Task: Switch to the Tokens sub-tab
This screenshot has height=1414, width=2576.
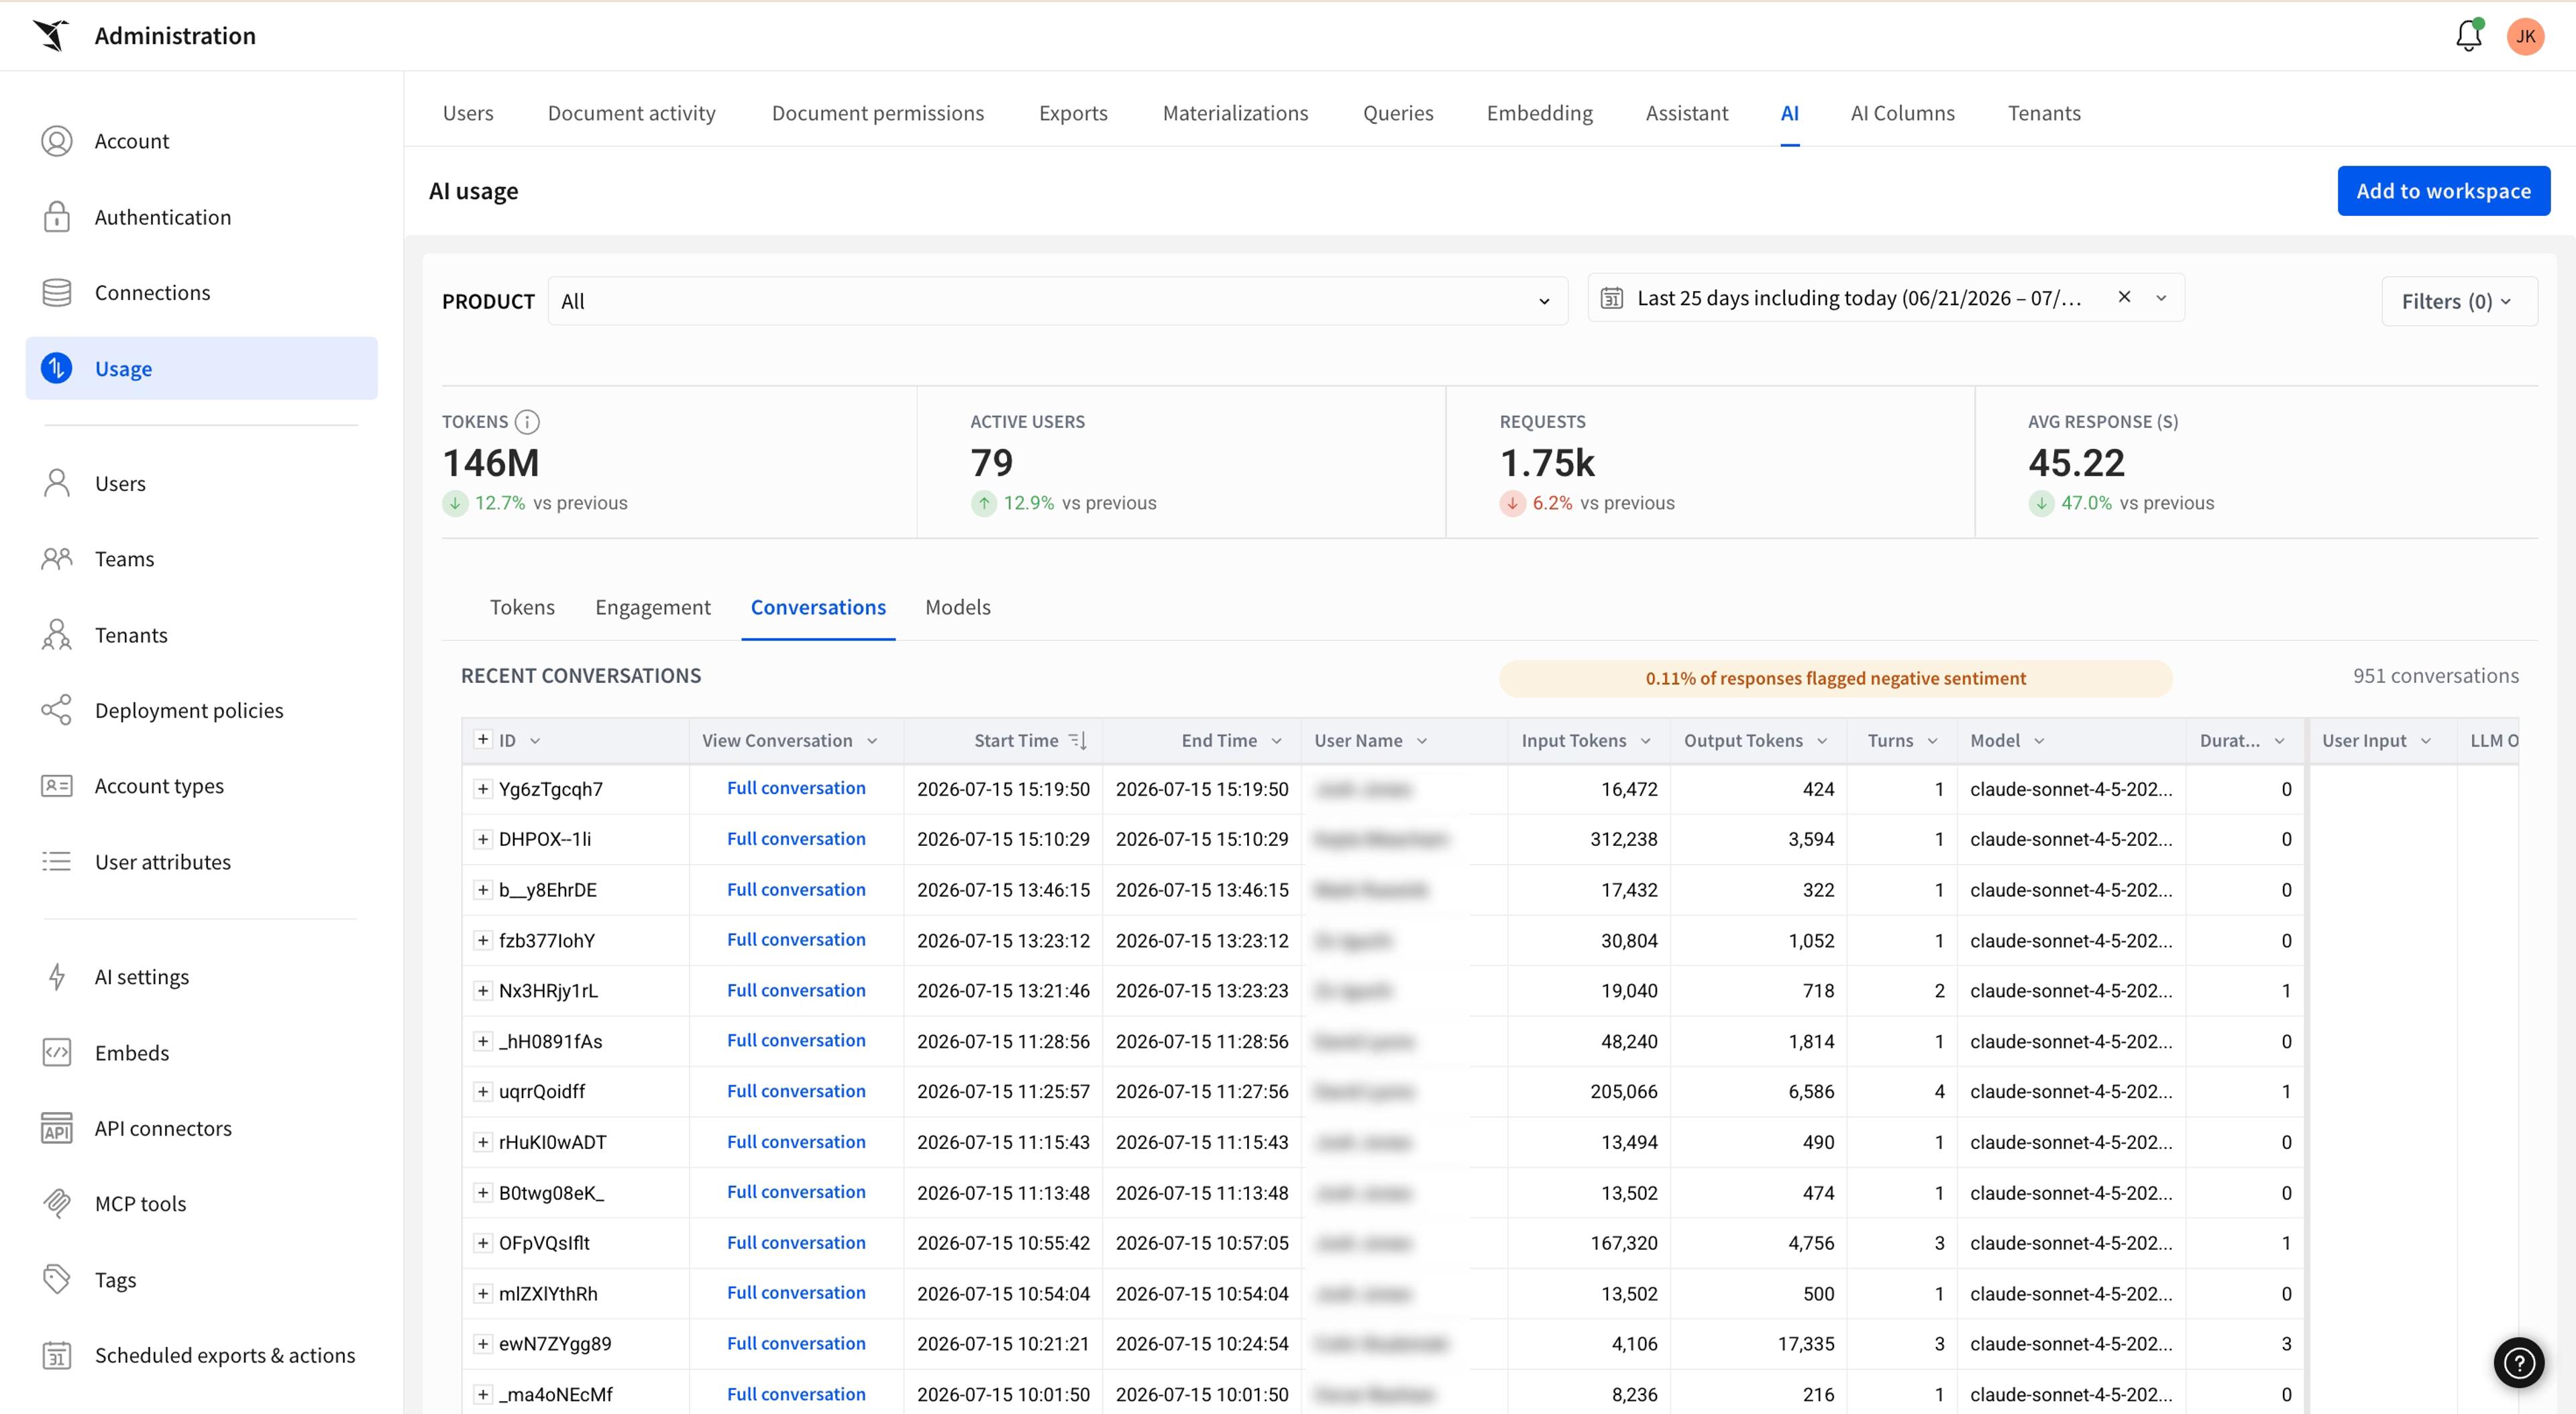Action: point(522,607)
